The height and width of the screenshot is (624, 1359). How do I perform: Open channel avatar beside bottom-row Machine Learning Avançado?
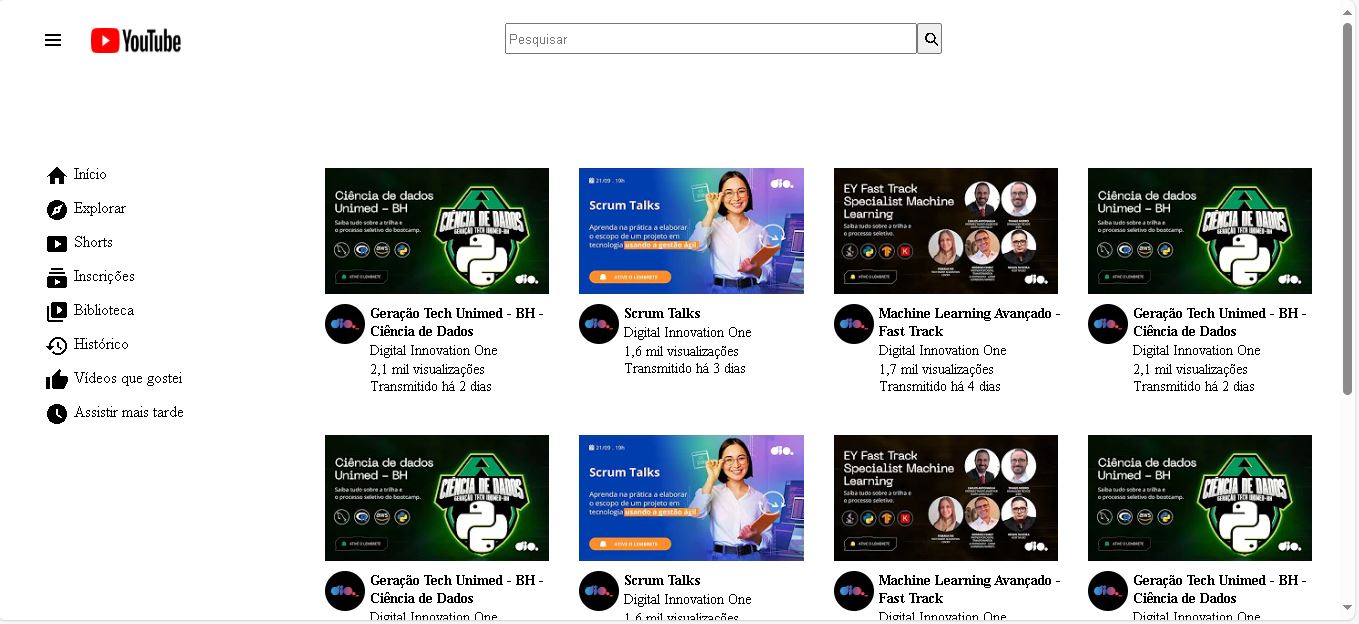(x=854, y=591)
